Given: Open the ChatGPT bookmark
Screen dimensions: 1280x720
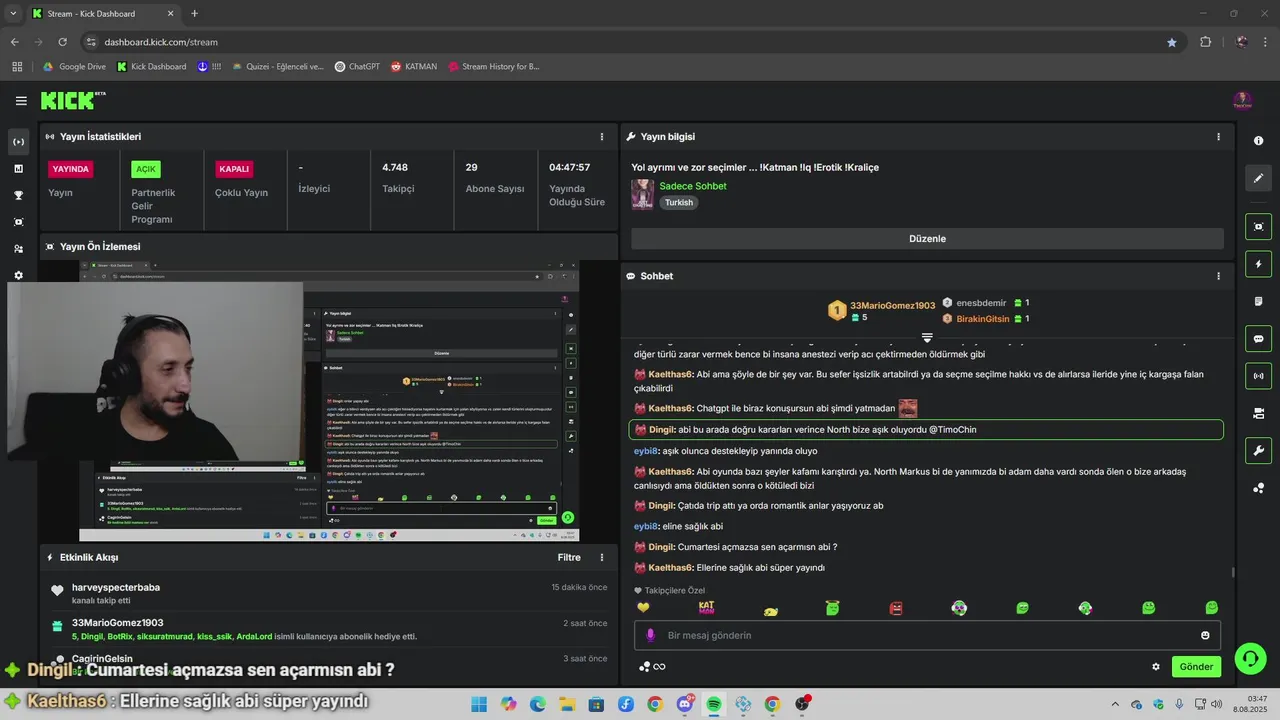Looking at the screenshot, I should tap(357, 67).
